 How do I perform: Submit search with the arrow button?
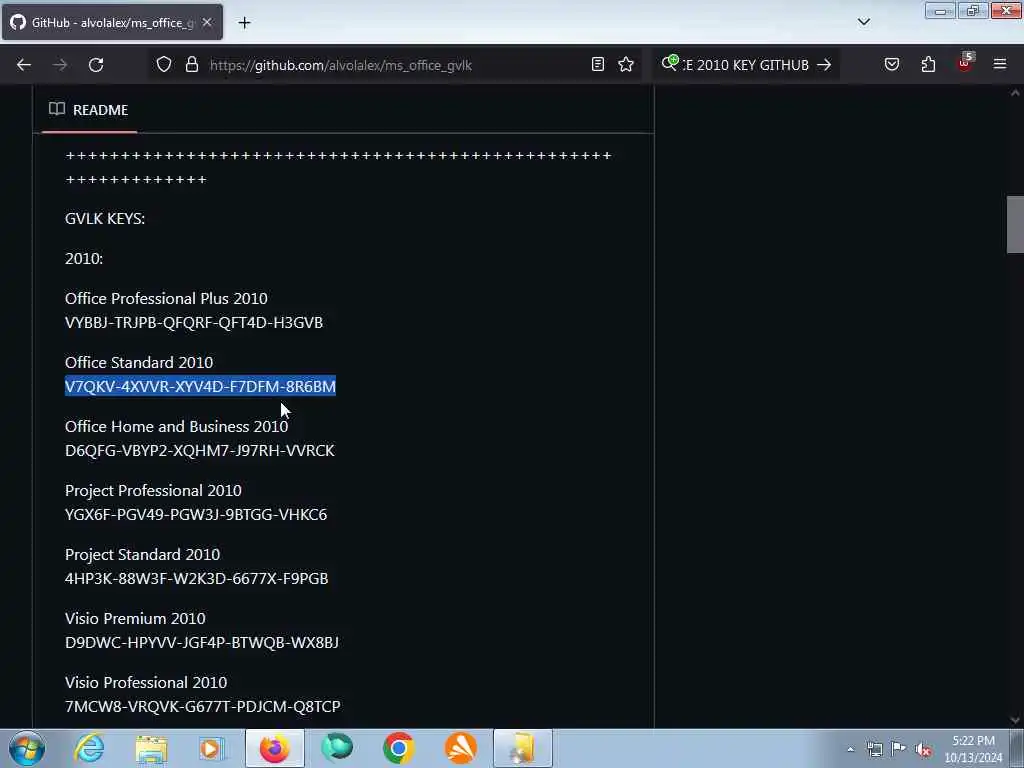click(824, 65)
